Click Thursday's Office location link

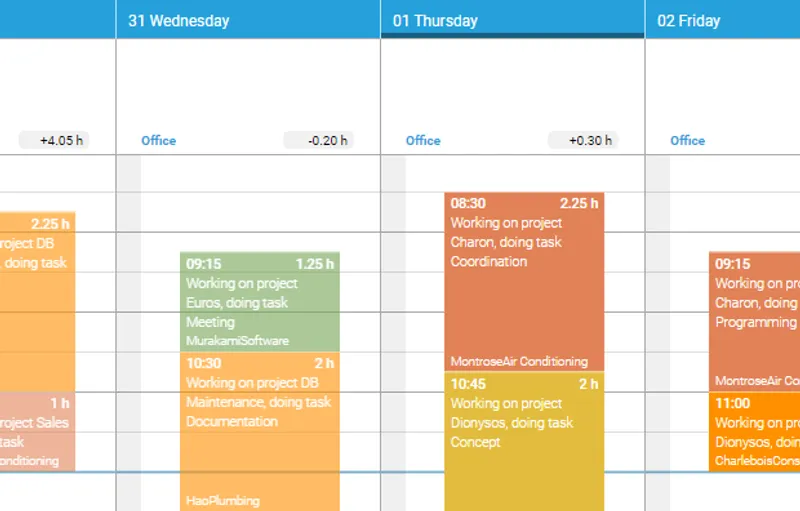pyautogui.click(x=423, y=141)
